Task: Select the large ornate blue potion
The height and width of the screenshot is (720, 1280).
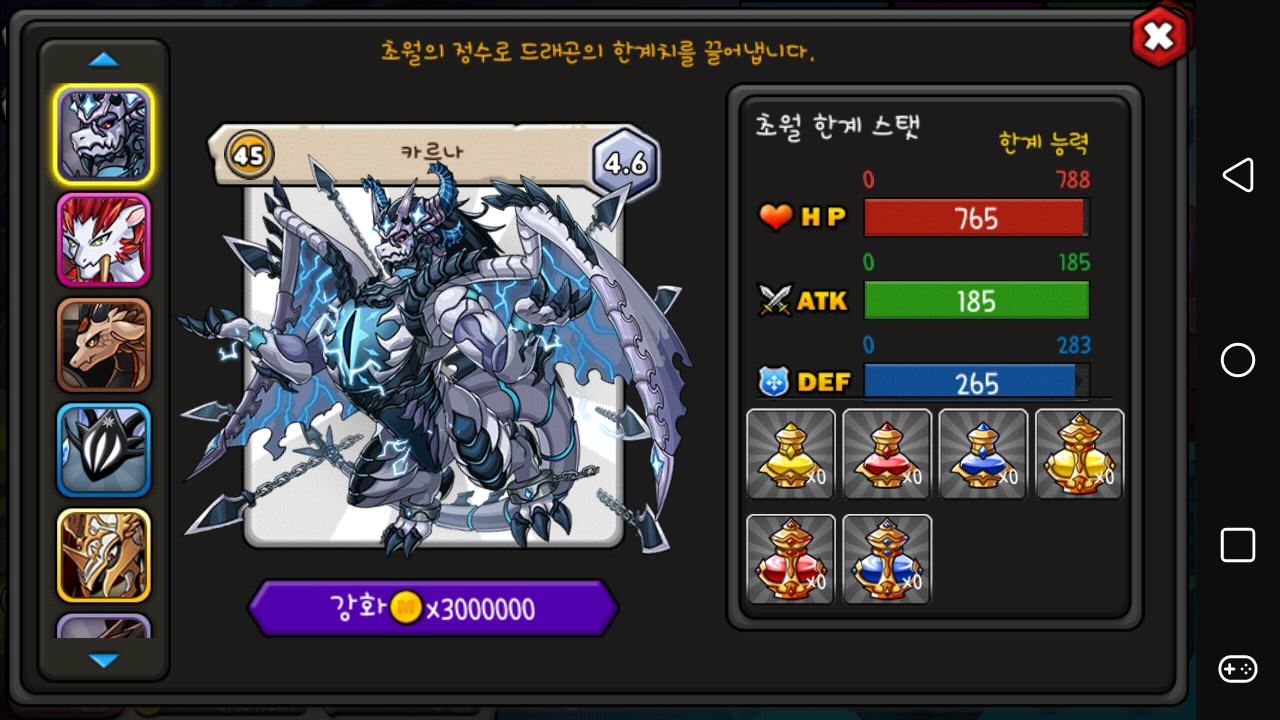Action: [887, 560]
